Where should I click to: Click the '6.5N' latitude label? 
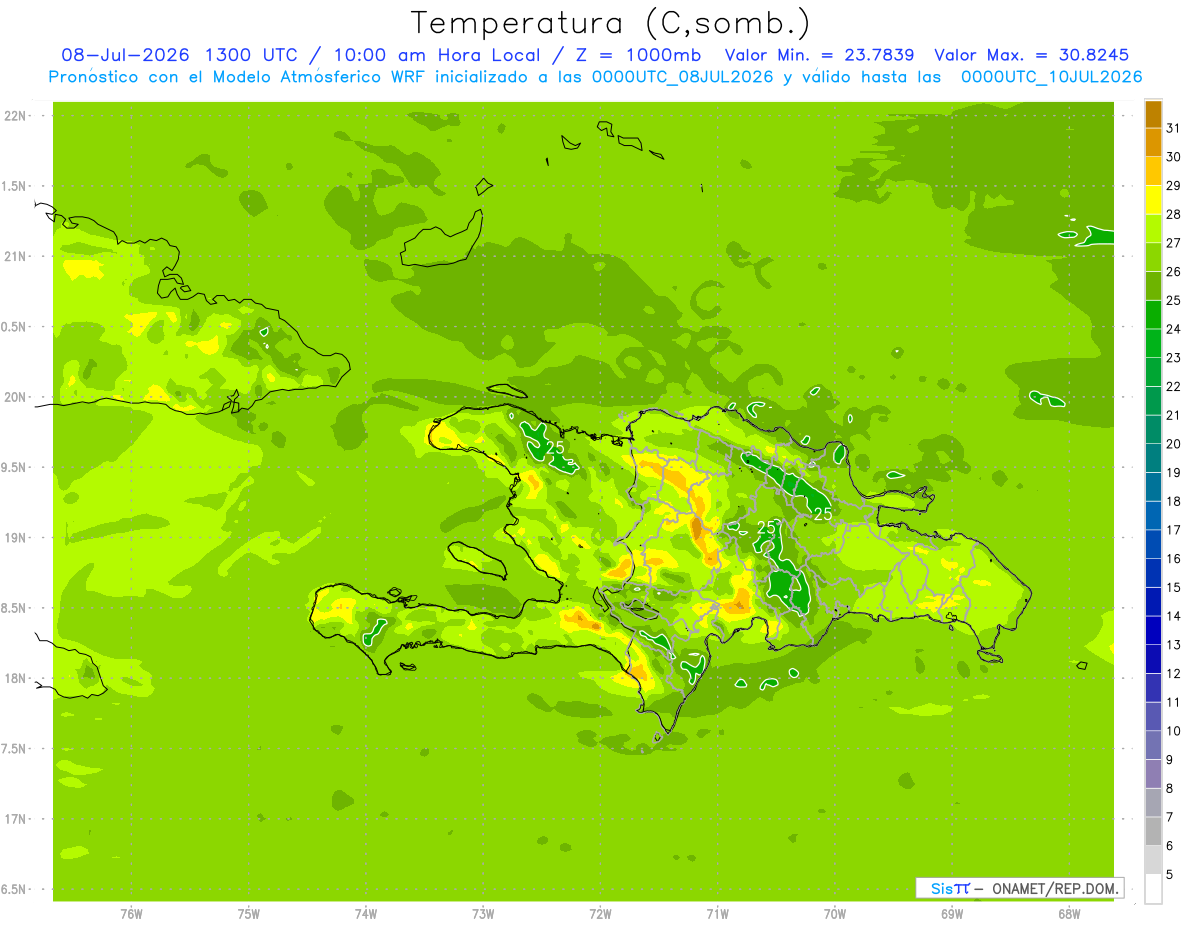[15, 889]
